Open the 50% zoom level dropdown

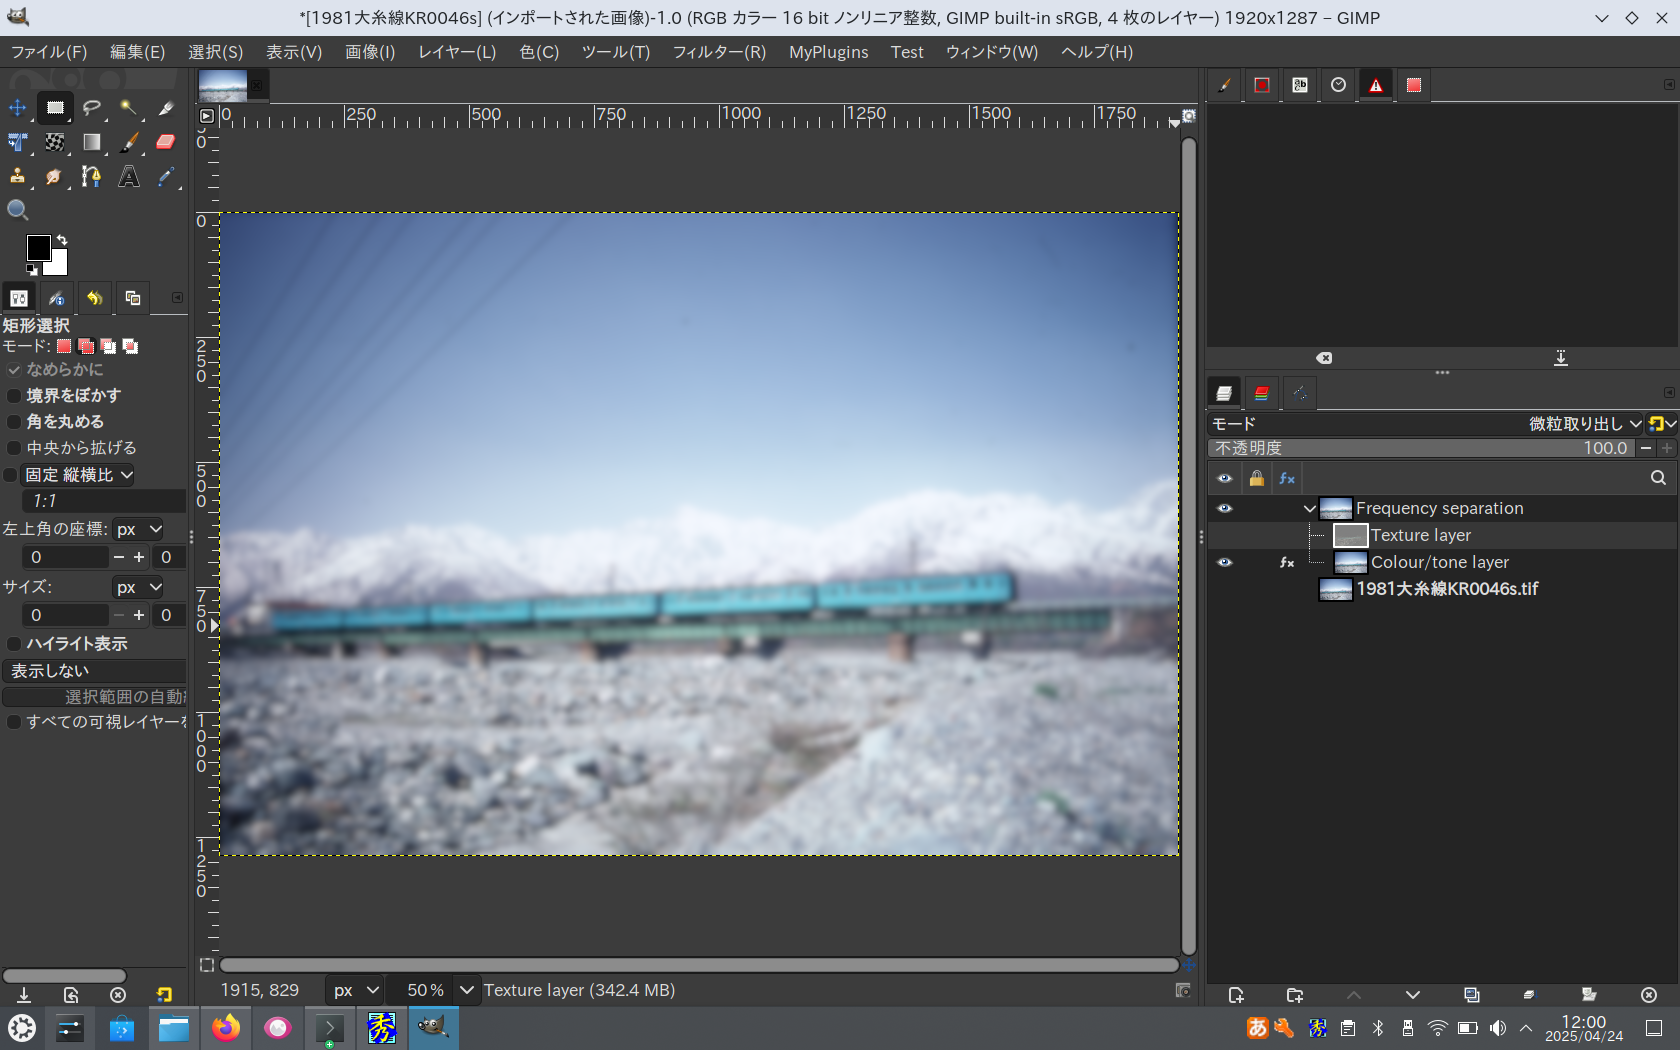pyautogui.click(x=466, y=990)
